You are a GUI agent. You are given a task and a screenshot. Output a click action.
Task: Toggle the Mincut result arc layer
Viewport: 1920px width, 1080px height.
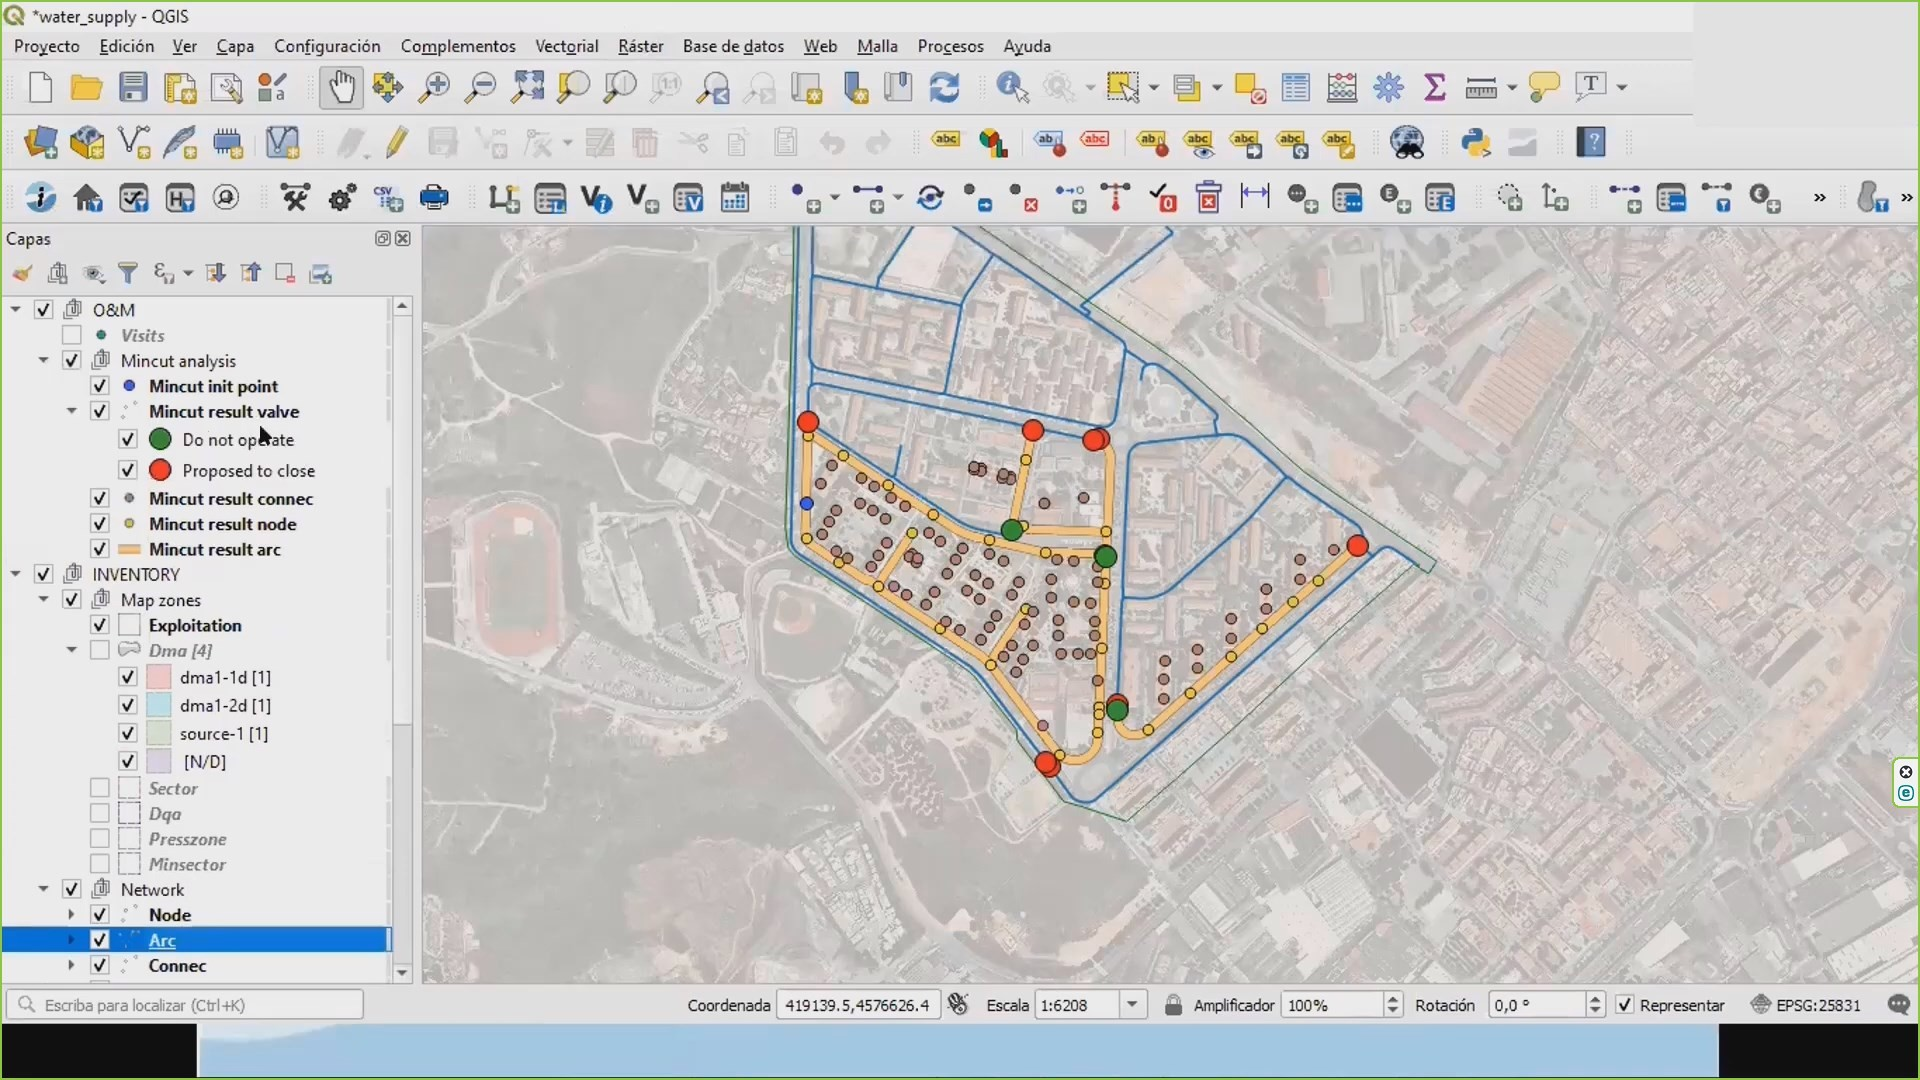click(x=99, y=549)
